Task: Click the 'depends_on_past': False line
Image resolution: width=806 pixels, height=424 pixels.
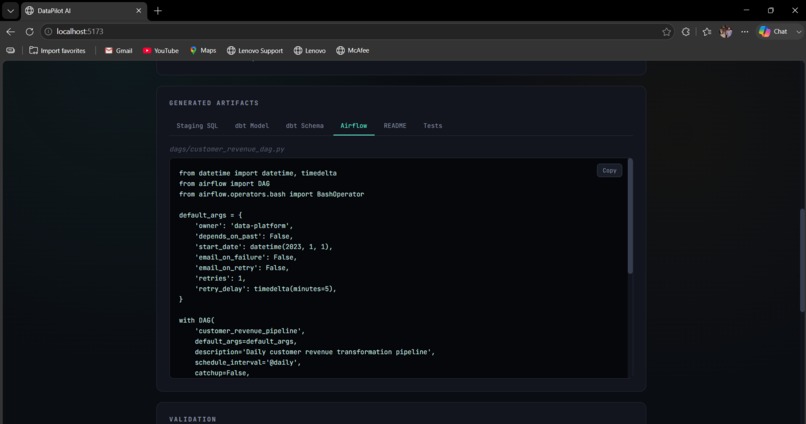Action: point(243,236)
